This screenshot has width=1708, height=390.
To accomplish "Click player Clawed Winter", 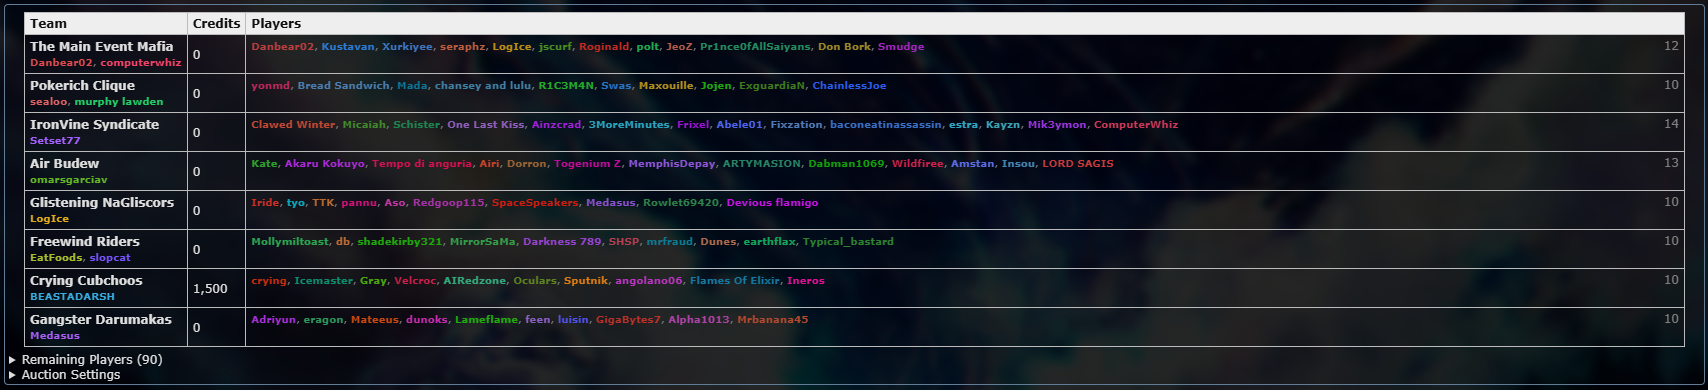I will (293, 125).
